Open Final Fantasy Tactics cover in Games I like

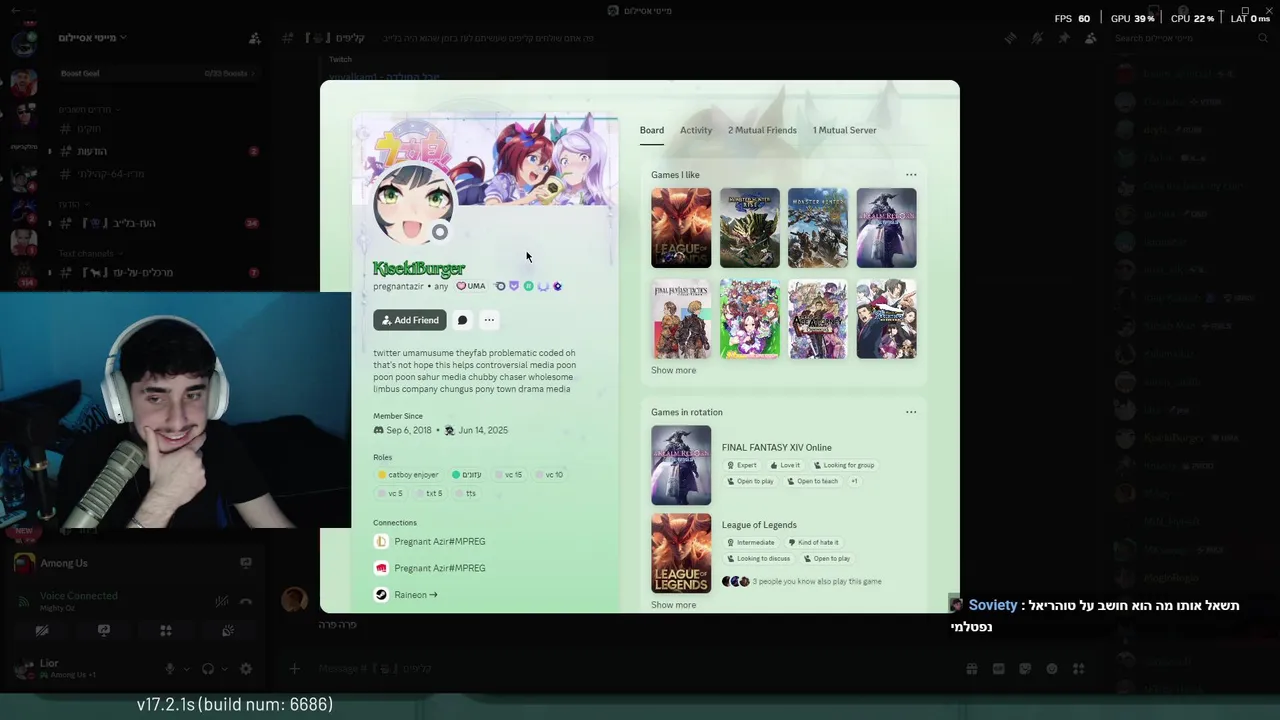click(681, 319)
